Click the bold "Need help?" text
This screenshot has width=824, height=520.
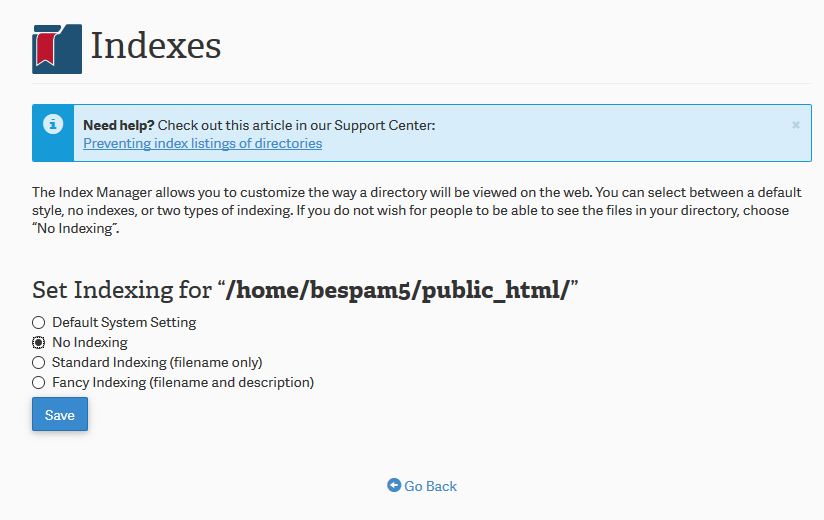tap(118, 125)
